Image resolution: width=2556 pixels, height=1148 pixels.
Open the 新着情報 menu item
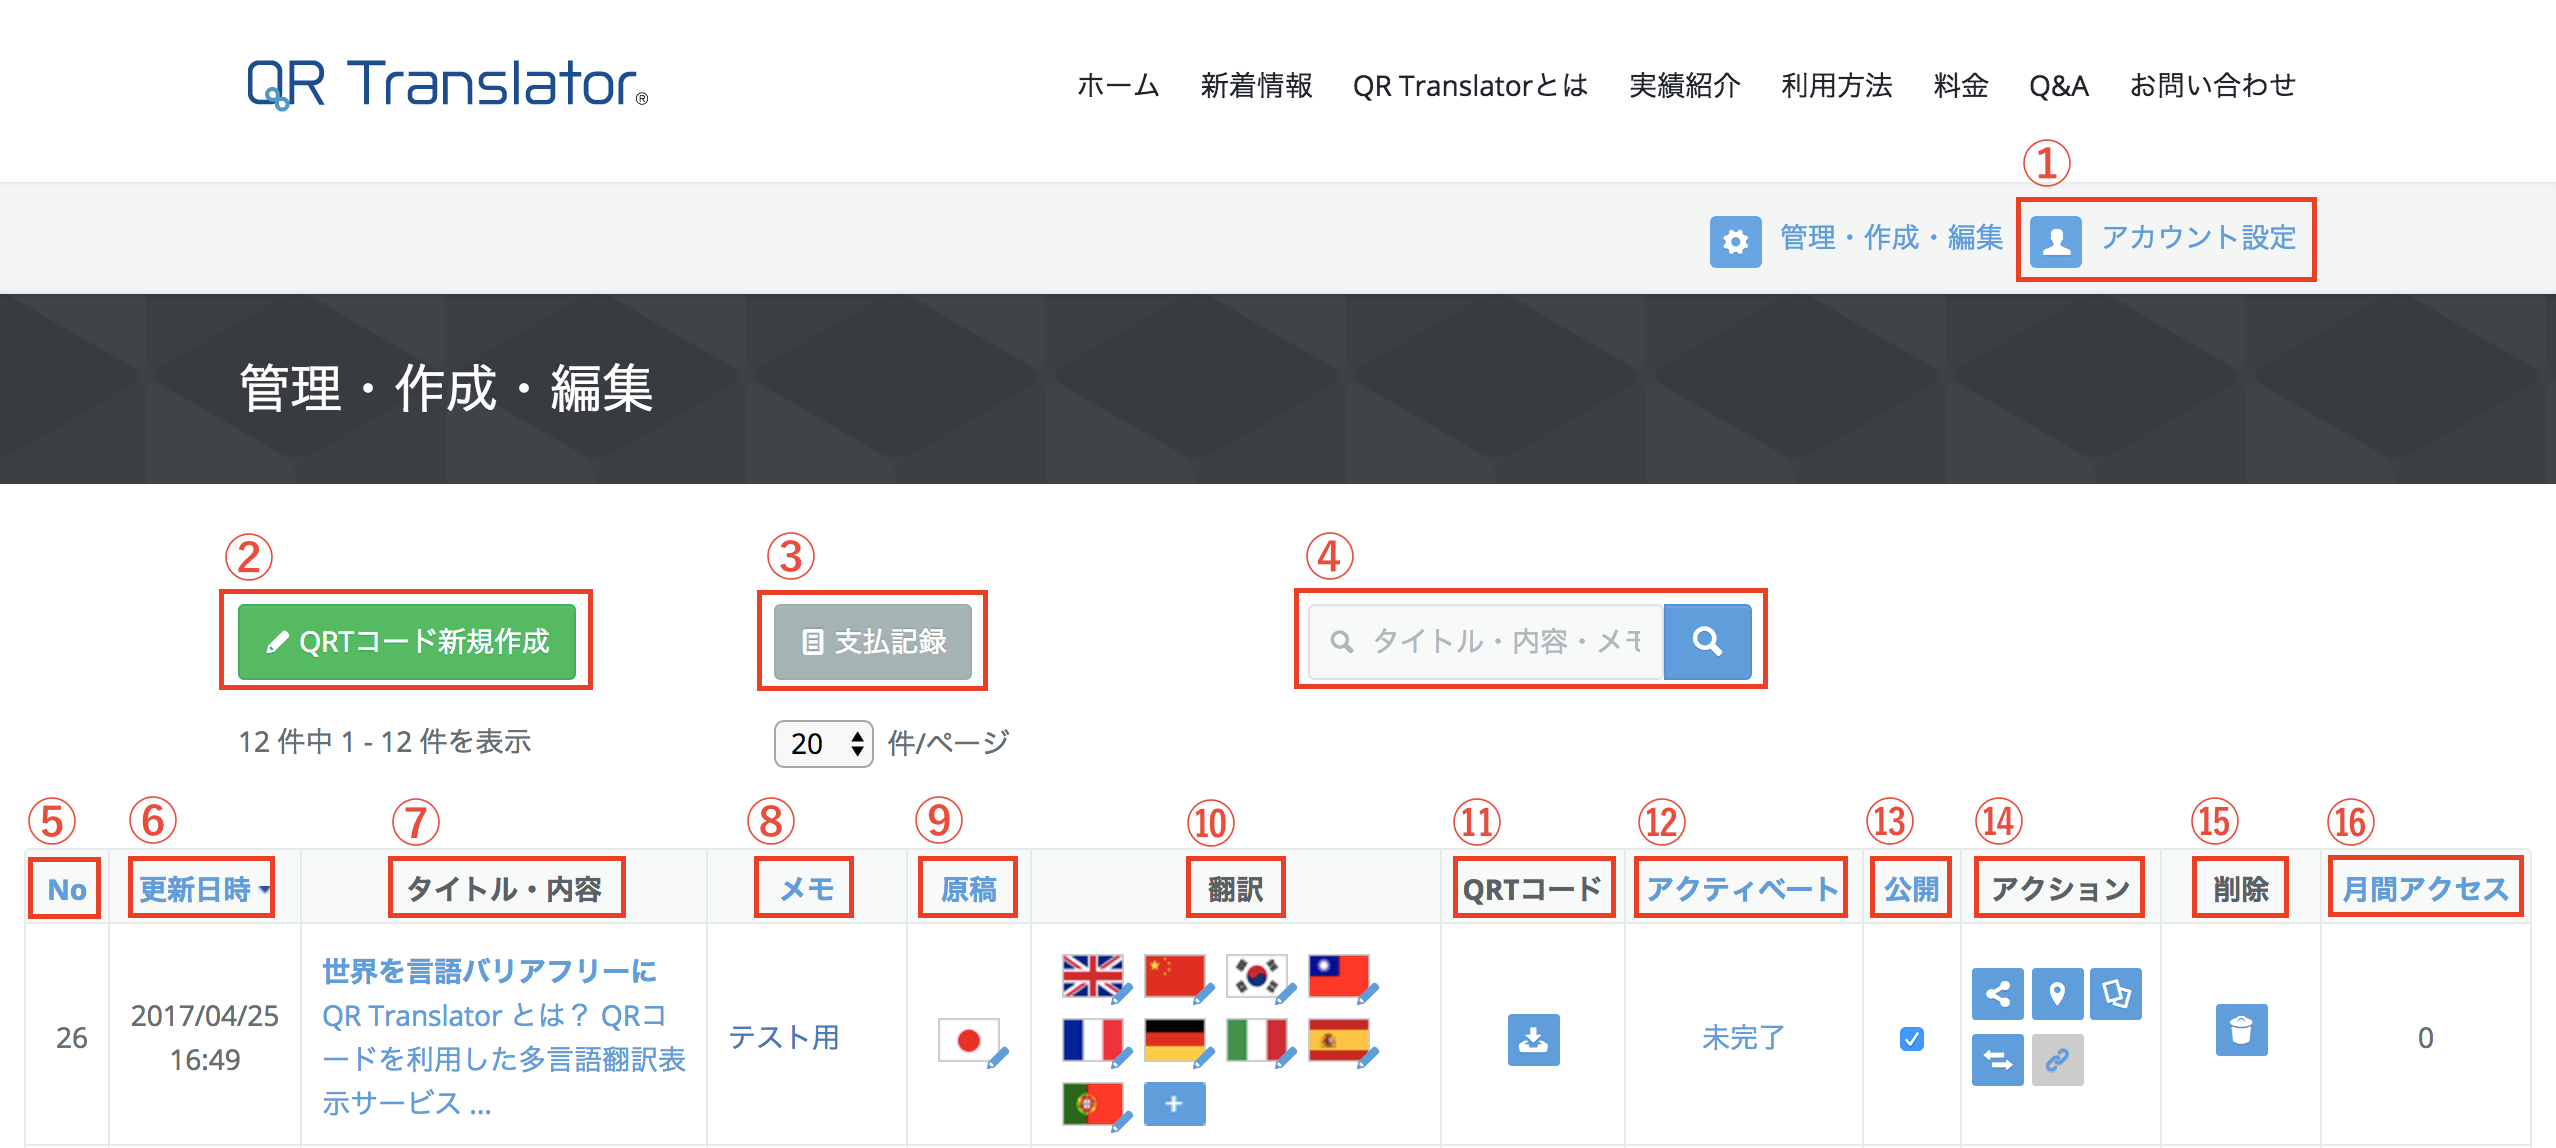point(1256,85)
